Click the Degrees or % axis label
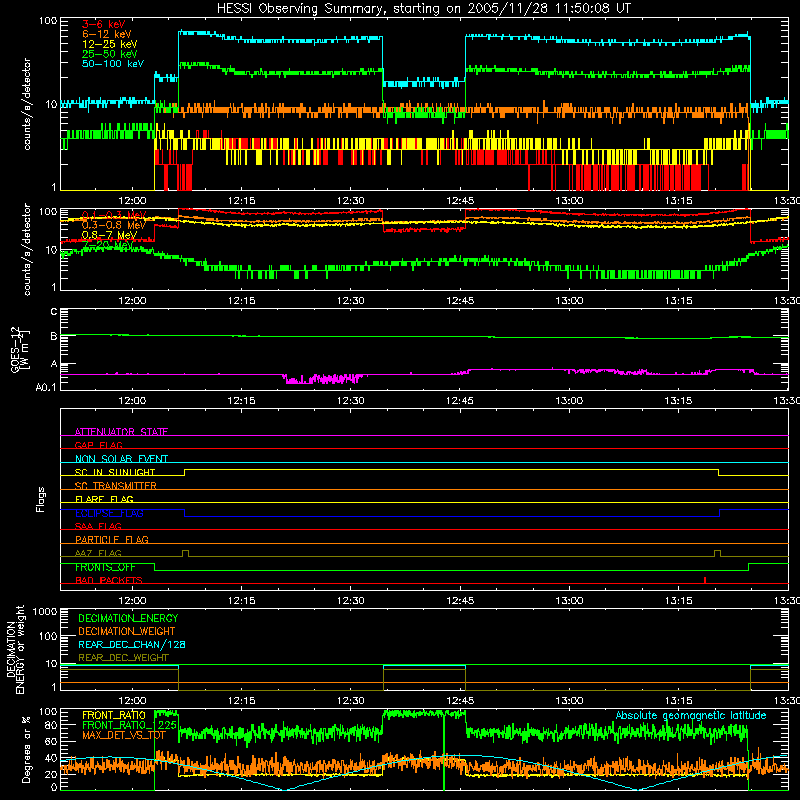 point(26,749)
